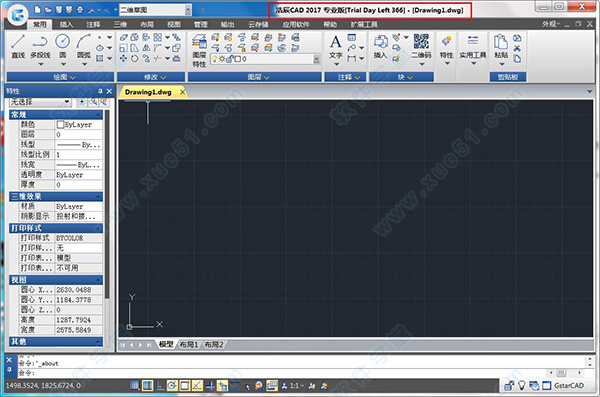Click the Save icon in quick access toolbar
Viewport: 600px width, 397px height.
[59, 10]
